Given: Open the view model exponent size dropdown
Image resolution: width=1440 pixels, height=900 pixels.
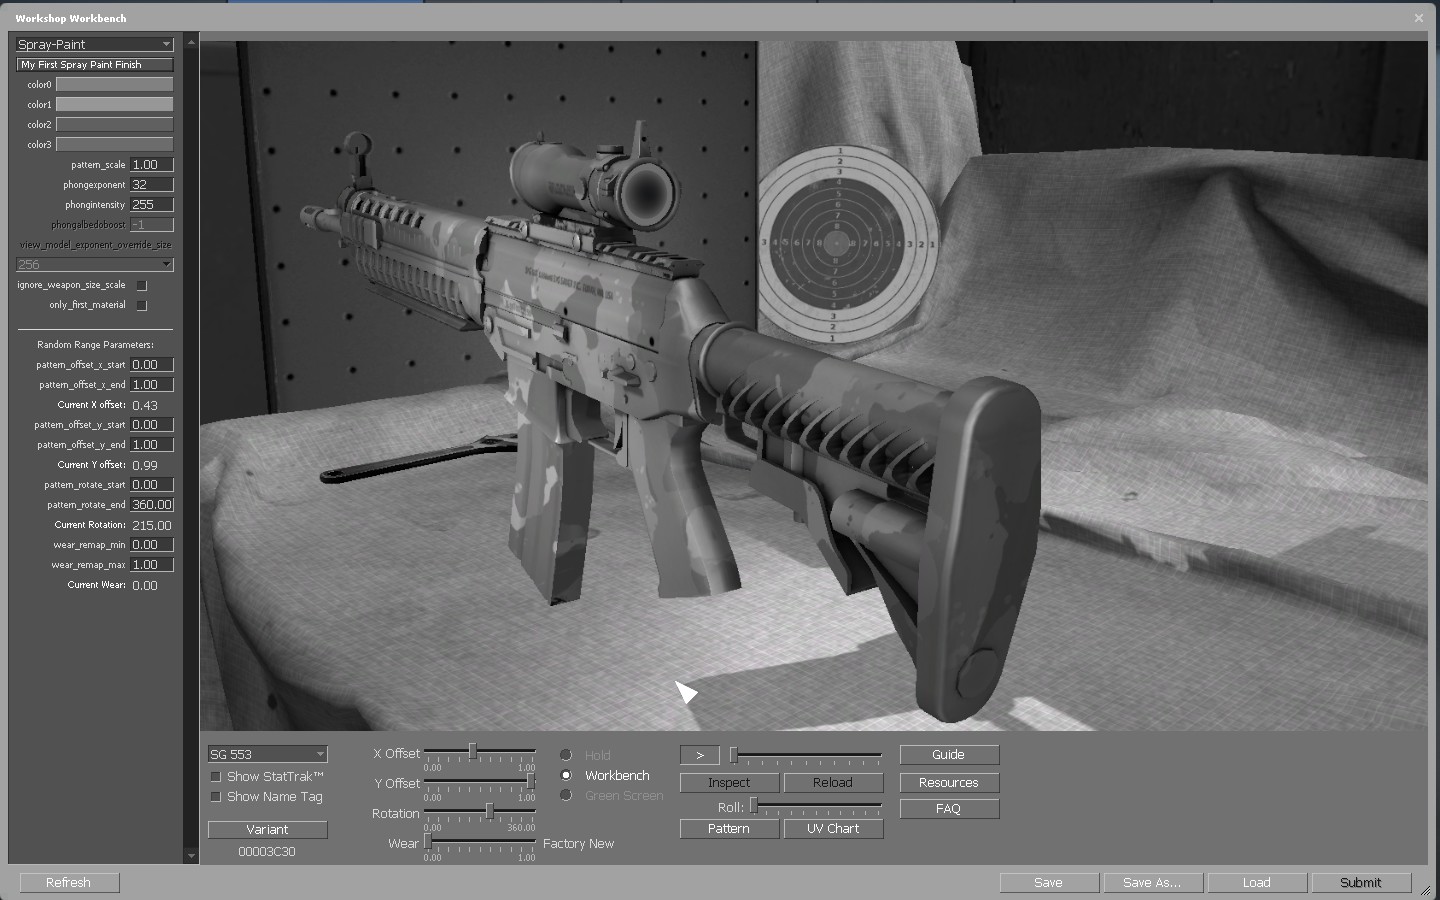Looking at the screenshot, I should (95, 265).
